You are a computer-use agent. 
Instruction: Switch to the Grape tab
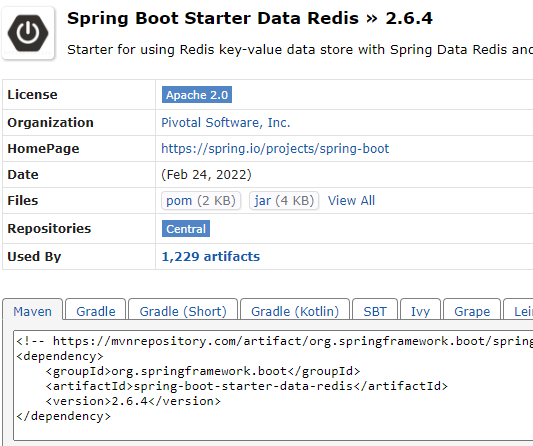point(472,310)
